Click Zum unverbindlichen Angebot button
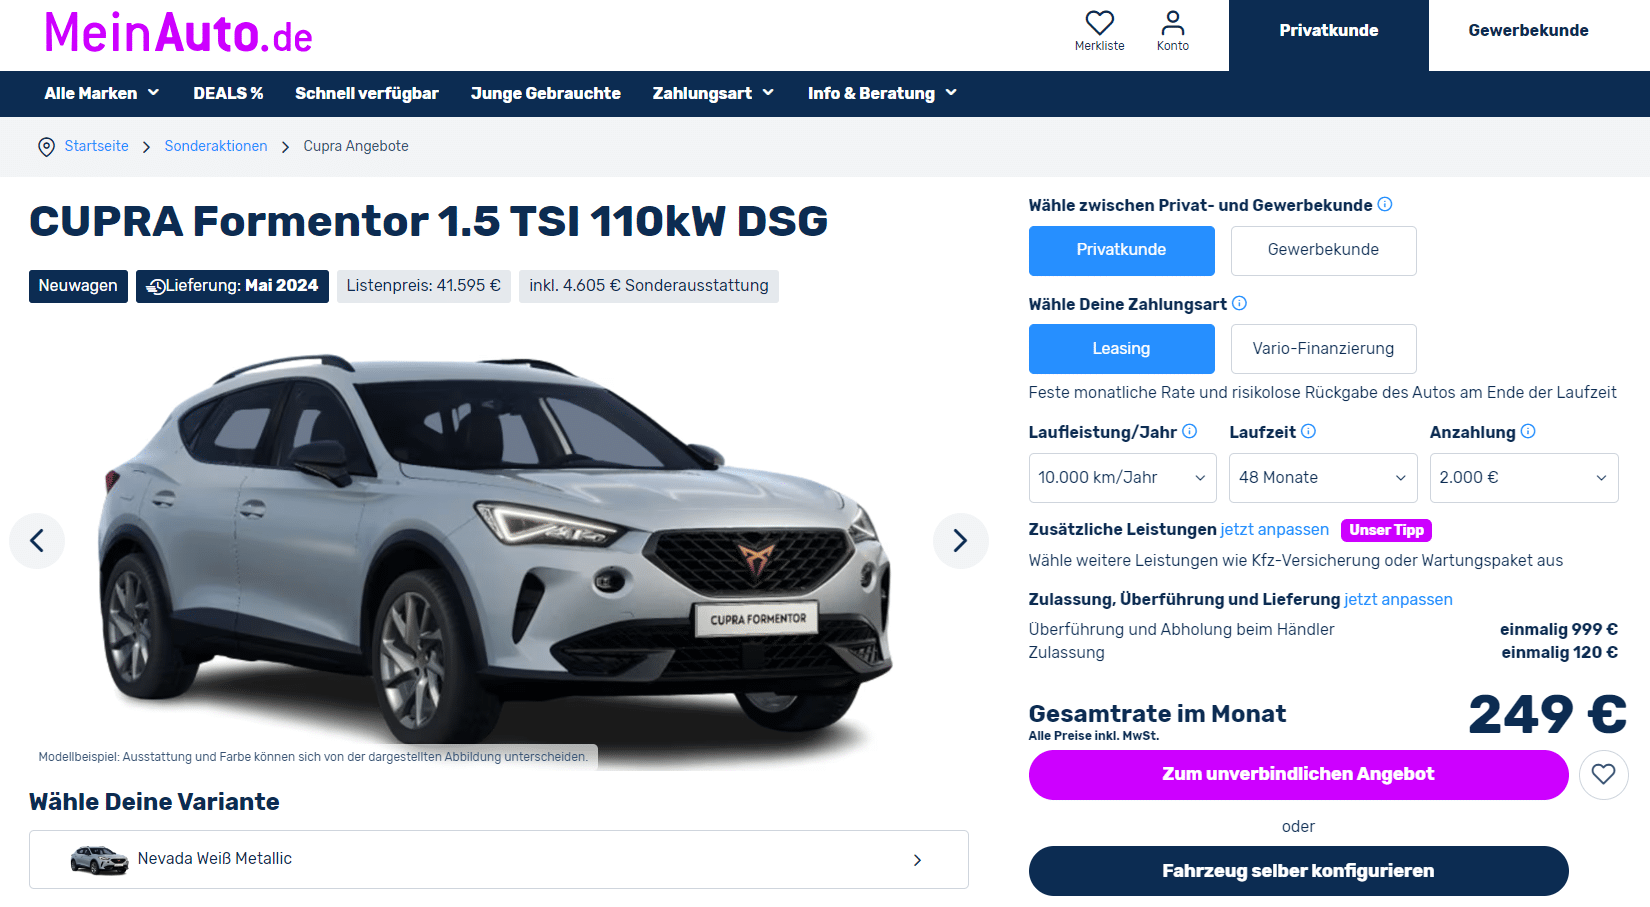 click(x=1298, y=774)
